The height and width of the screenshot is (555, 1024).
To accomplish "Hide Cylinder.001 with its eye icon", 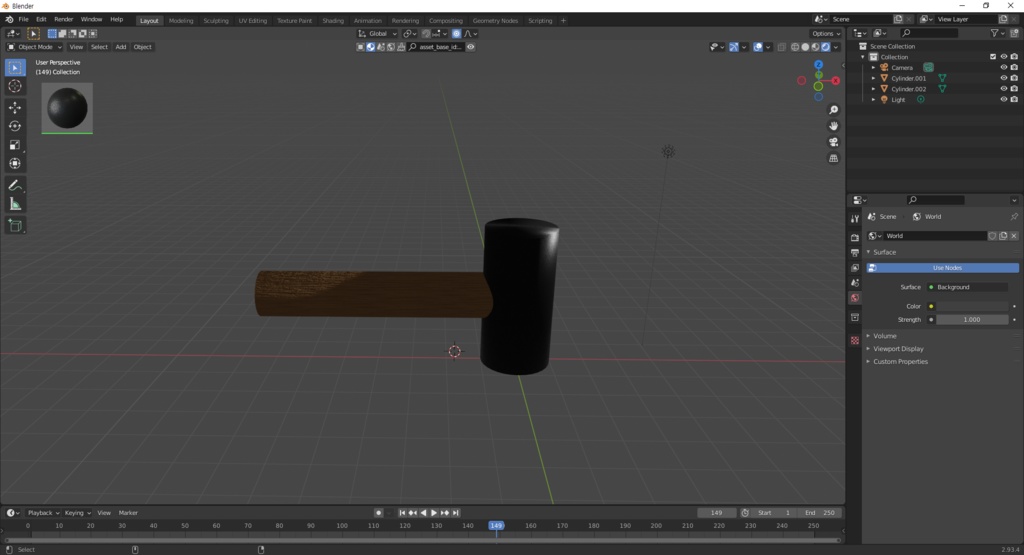I will pyautogui.click(x=1003, y=78).
